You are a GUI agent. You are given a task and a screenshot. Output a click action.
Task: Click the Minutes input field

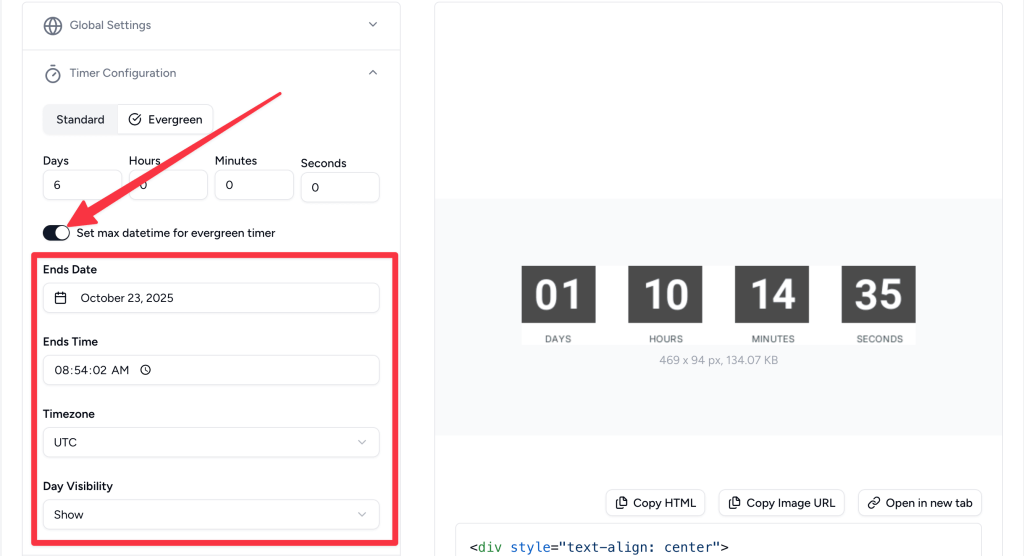[254, 185]
